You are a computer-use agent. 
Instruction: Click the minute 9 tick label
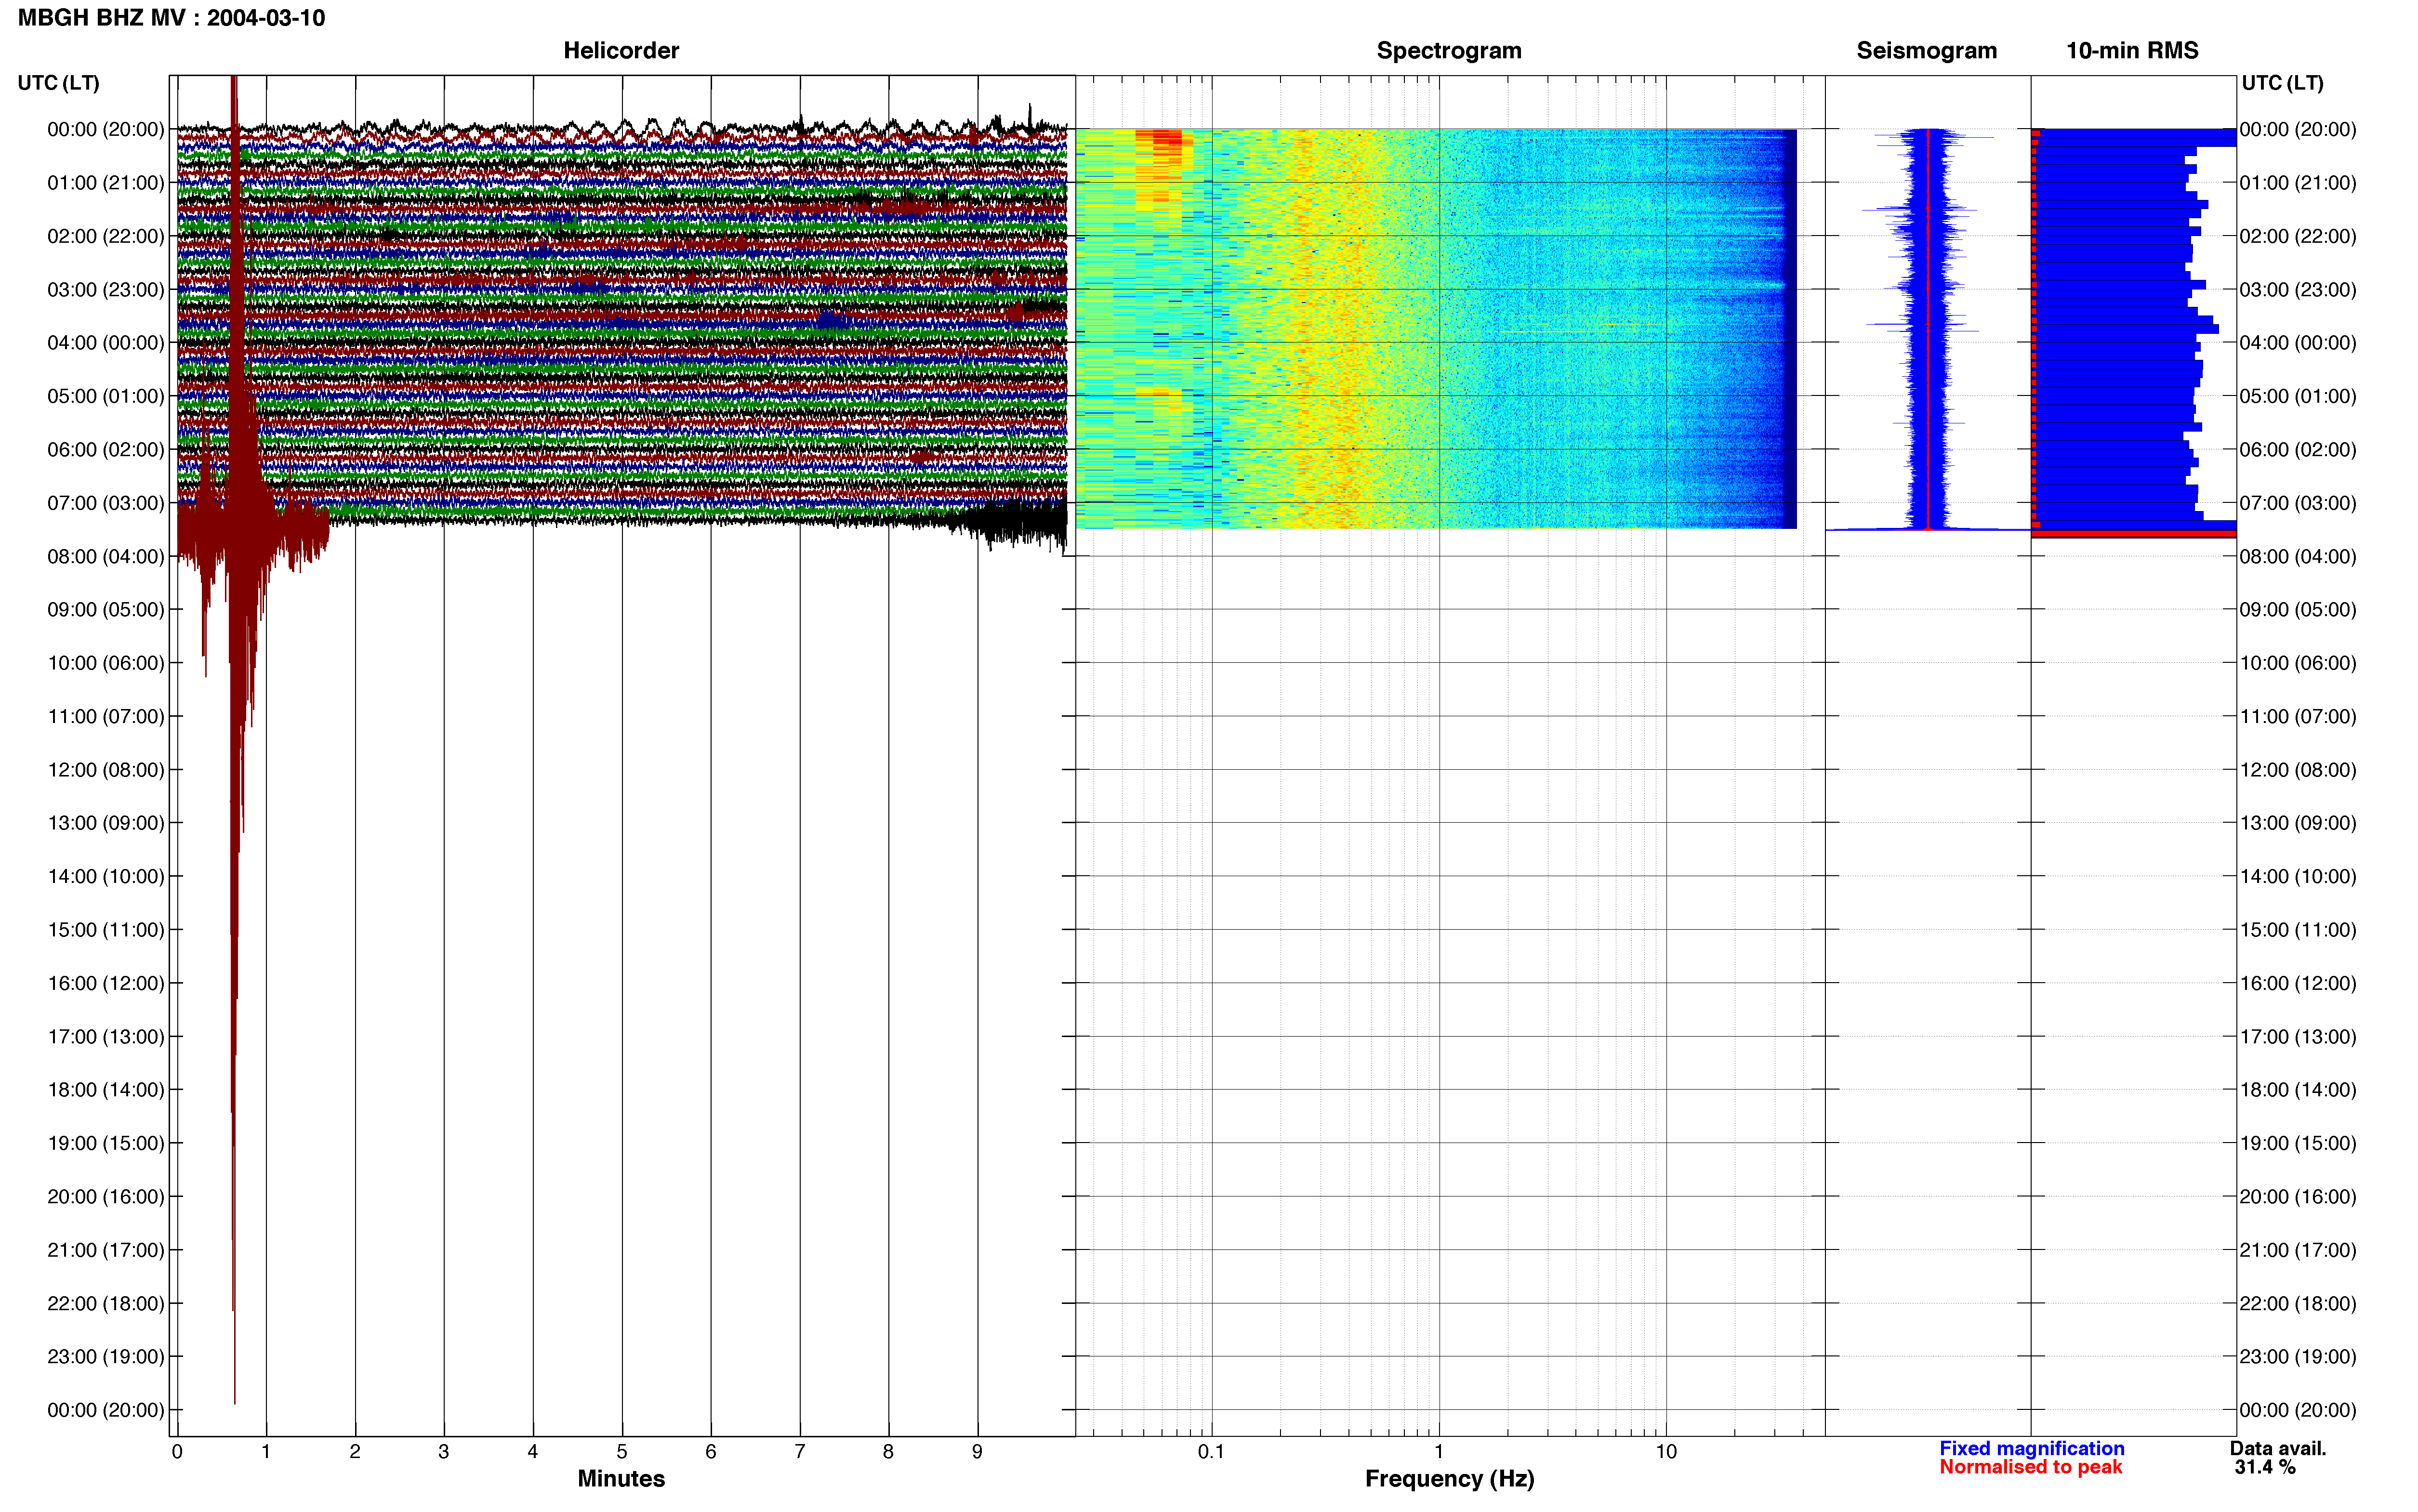(977, 1451)
